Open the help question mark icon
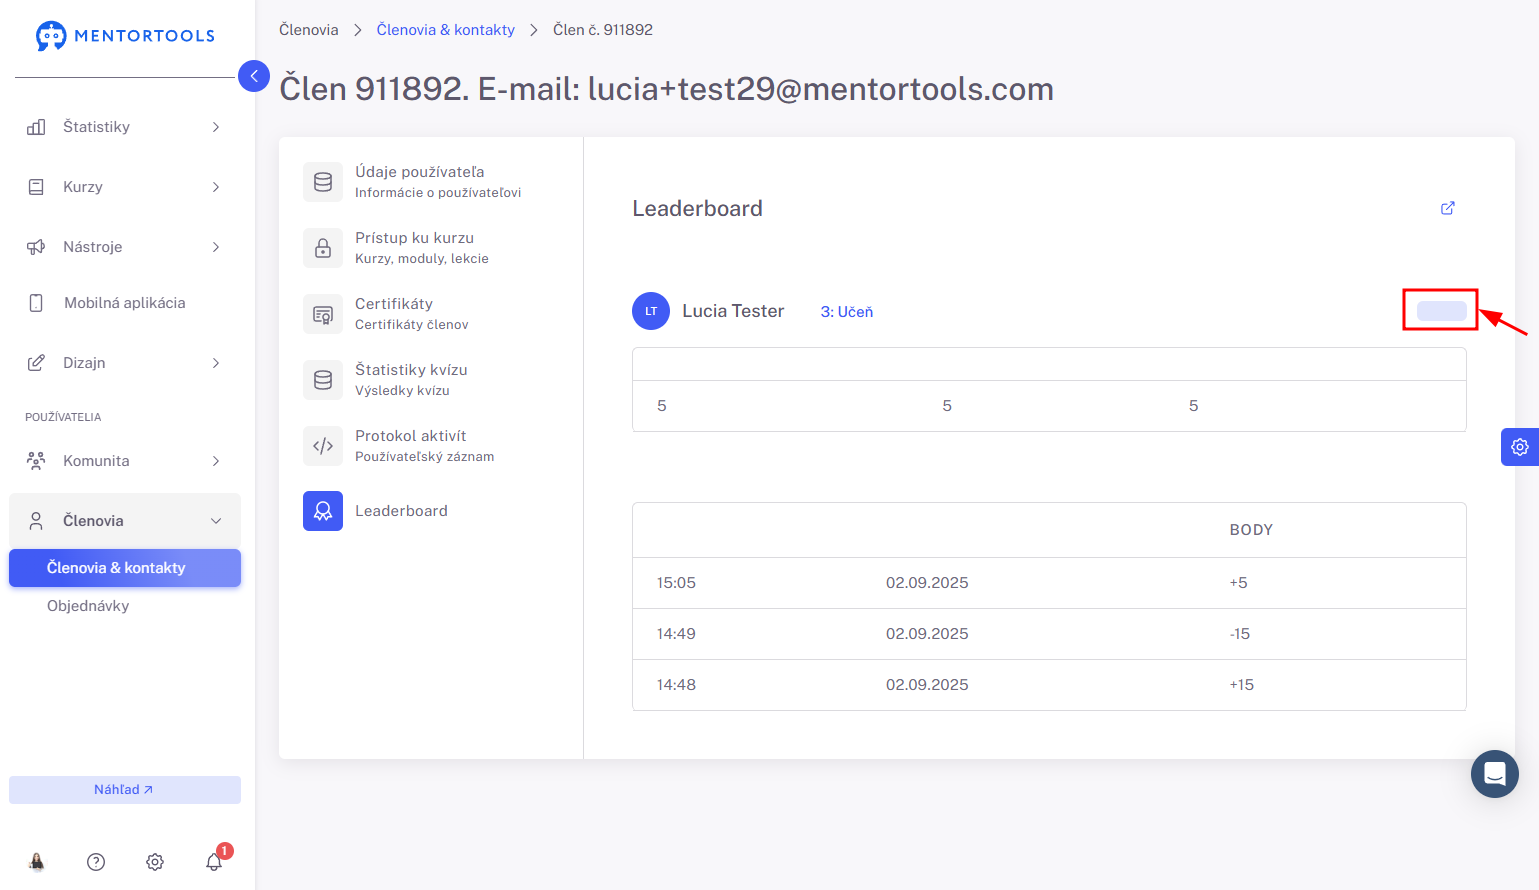Viewport: 1539px width, 890px height. (x=96, y=861)
